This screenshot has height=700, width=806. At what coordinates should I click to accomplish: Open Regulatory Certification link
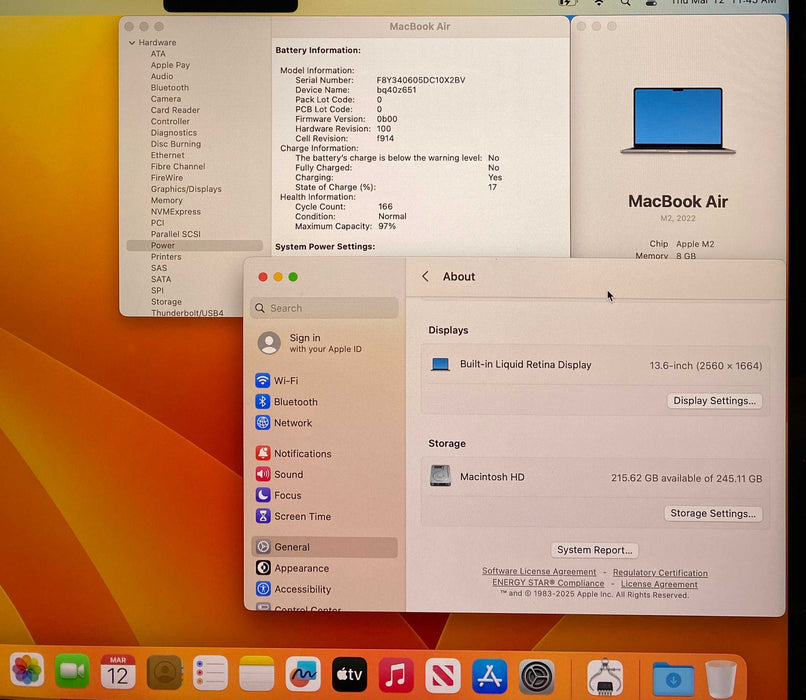(x=660, y=573)
